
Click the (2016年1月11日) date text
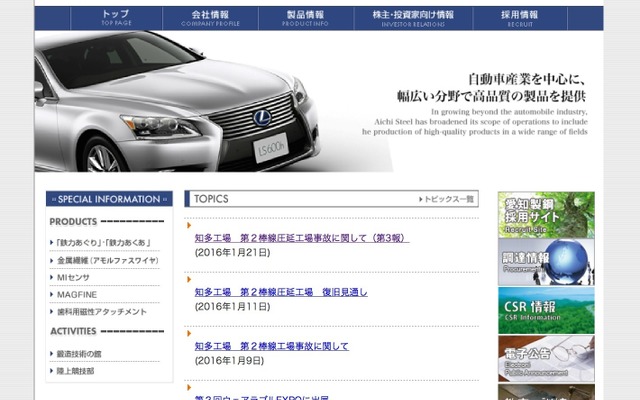[232, 307]
